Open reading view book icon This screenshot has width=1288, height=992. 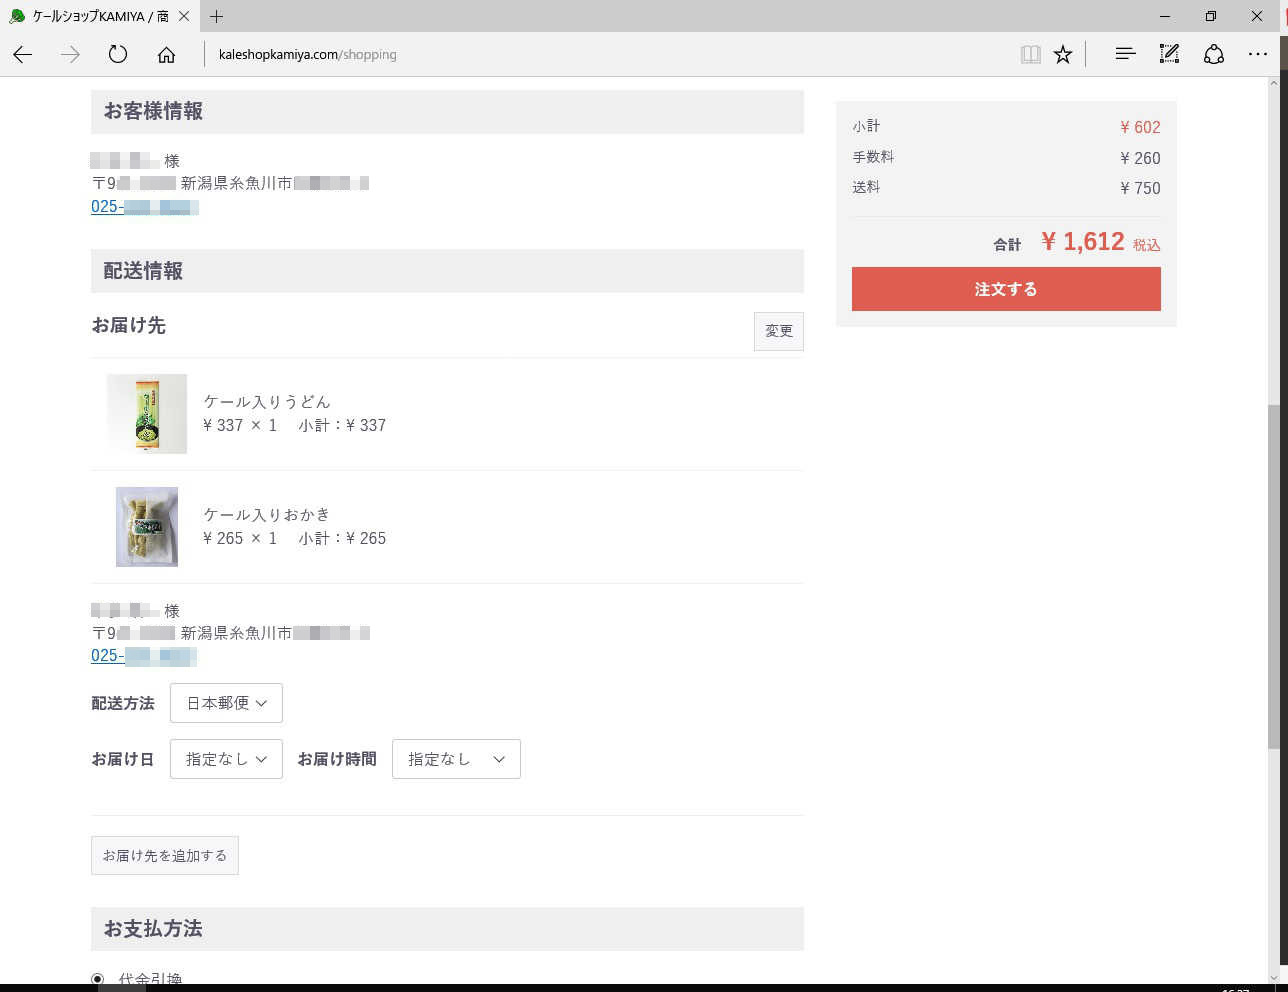pyautogui.click(x=1030, y=55)
